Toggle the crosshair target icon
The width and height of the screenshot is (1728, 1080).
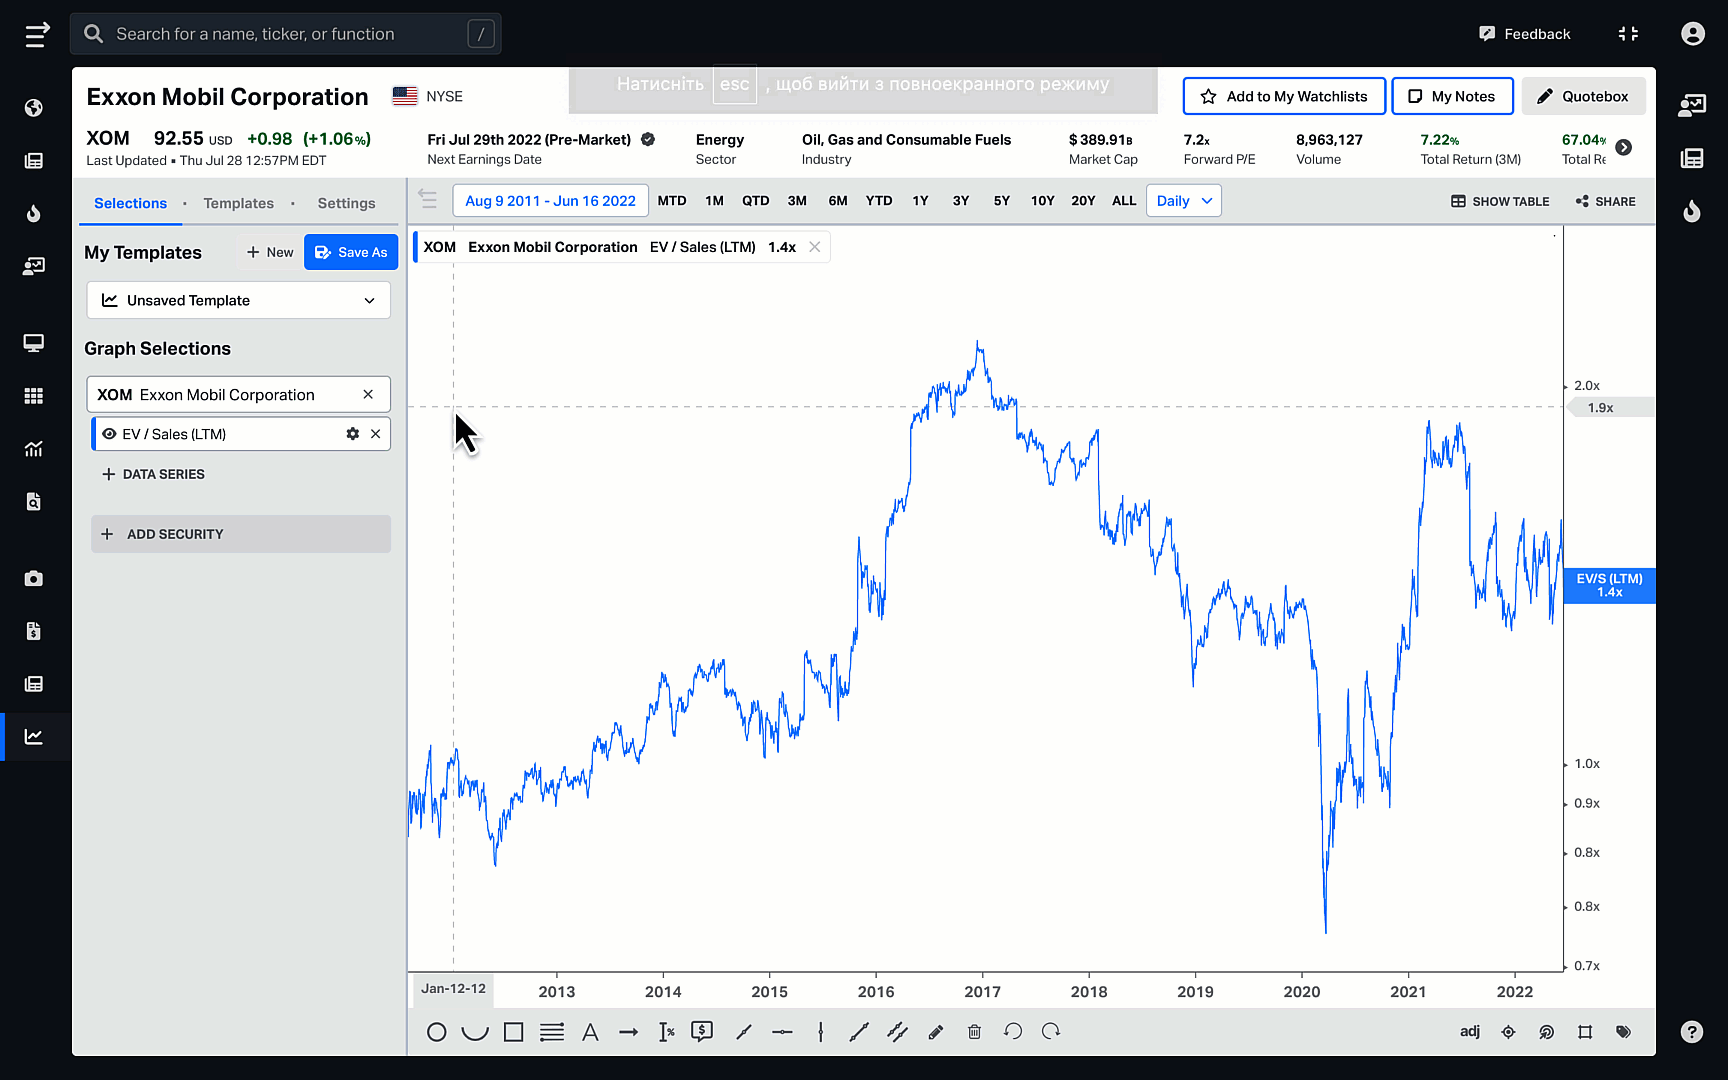pos(1508,1032)
